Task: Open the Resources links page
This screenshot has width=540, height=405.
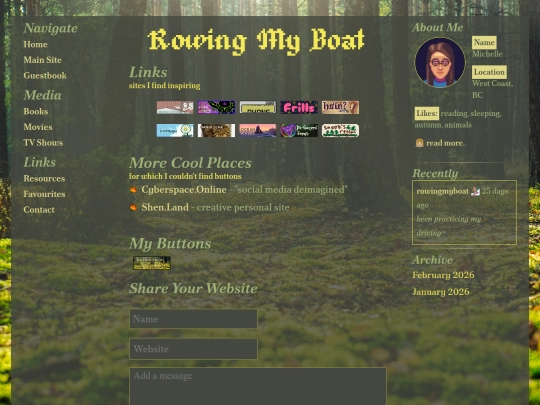Action: click(x=44, y=179)
